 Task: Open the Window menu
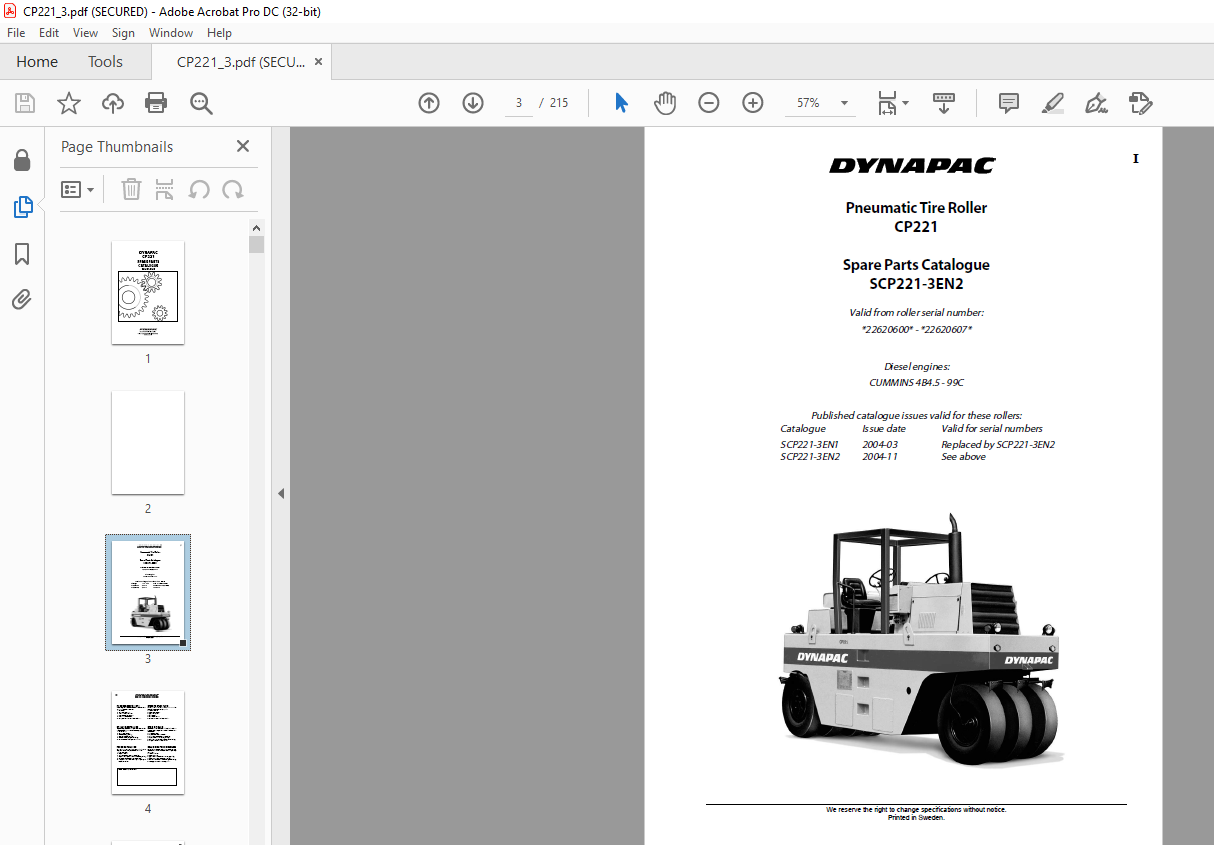pyautogui.click(x=171, y=33)
